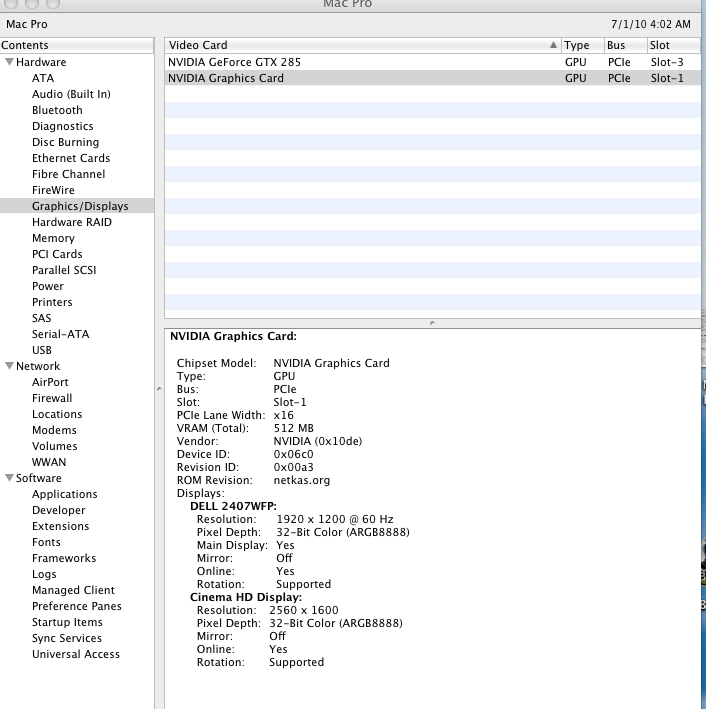Image resolution: width=706 pixels, height=709 pixels.
Task: Open Audio (Built In) section
Action: click(71, 94)
